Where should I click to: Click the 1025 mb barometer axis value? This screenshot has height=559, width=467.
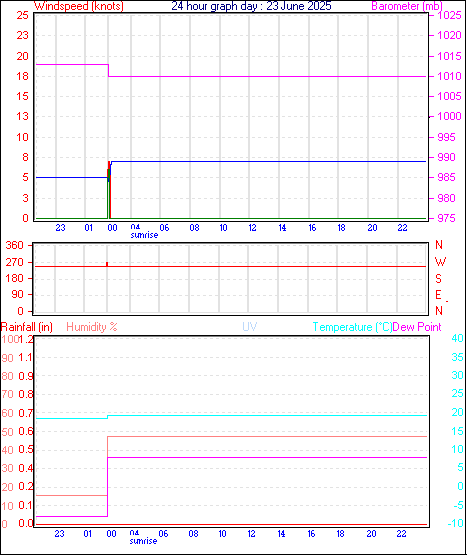(x=450, y=15)
